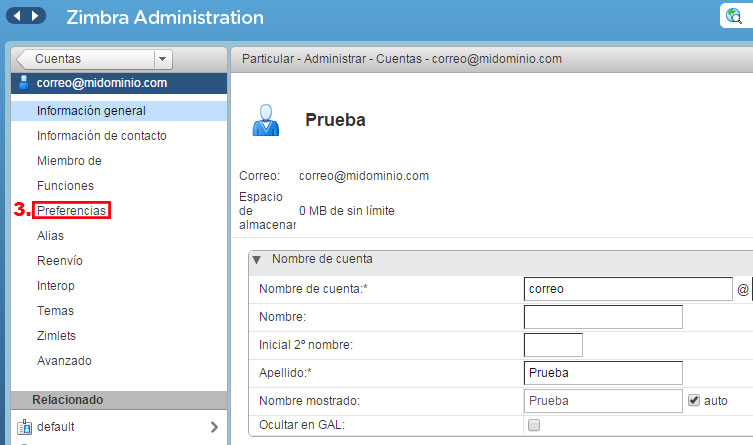Collapse the Nombre de cuenta section
The width and height of the screenshot is (753, 445).
pyautogui.click(x=256, y=260)
